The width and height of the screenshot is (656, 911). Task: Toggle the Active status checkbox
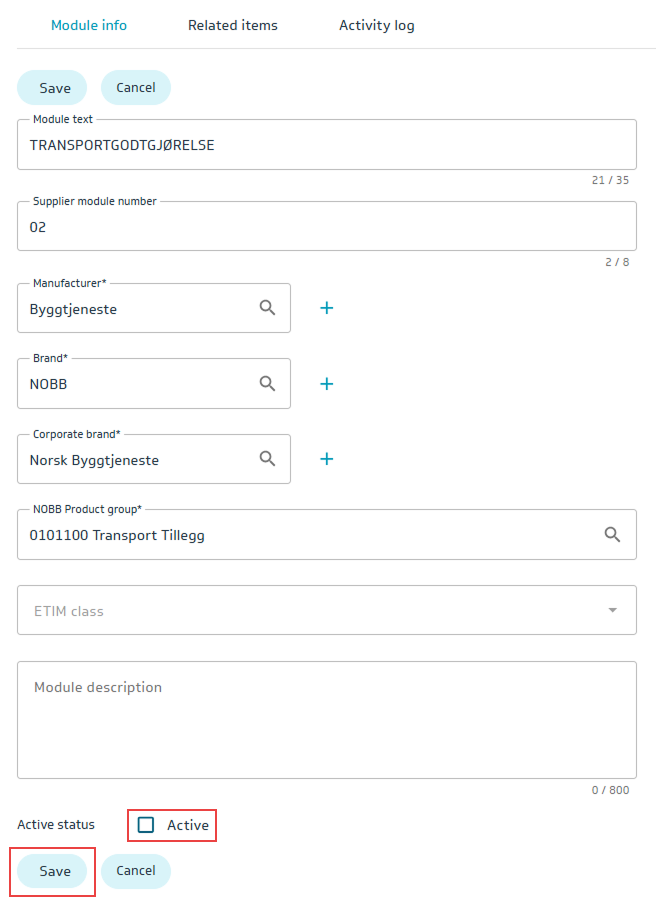point(147,825)
